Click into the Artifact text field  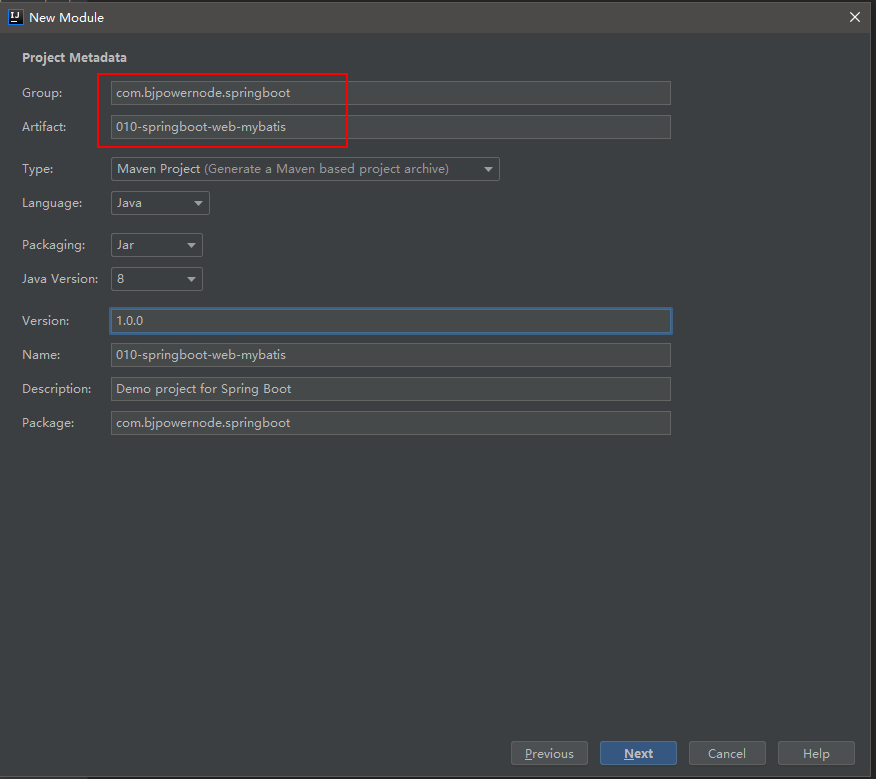(x=390, y=127)
